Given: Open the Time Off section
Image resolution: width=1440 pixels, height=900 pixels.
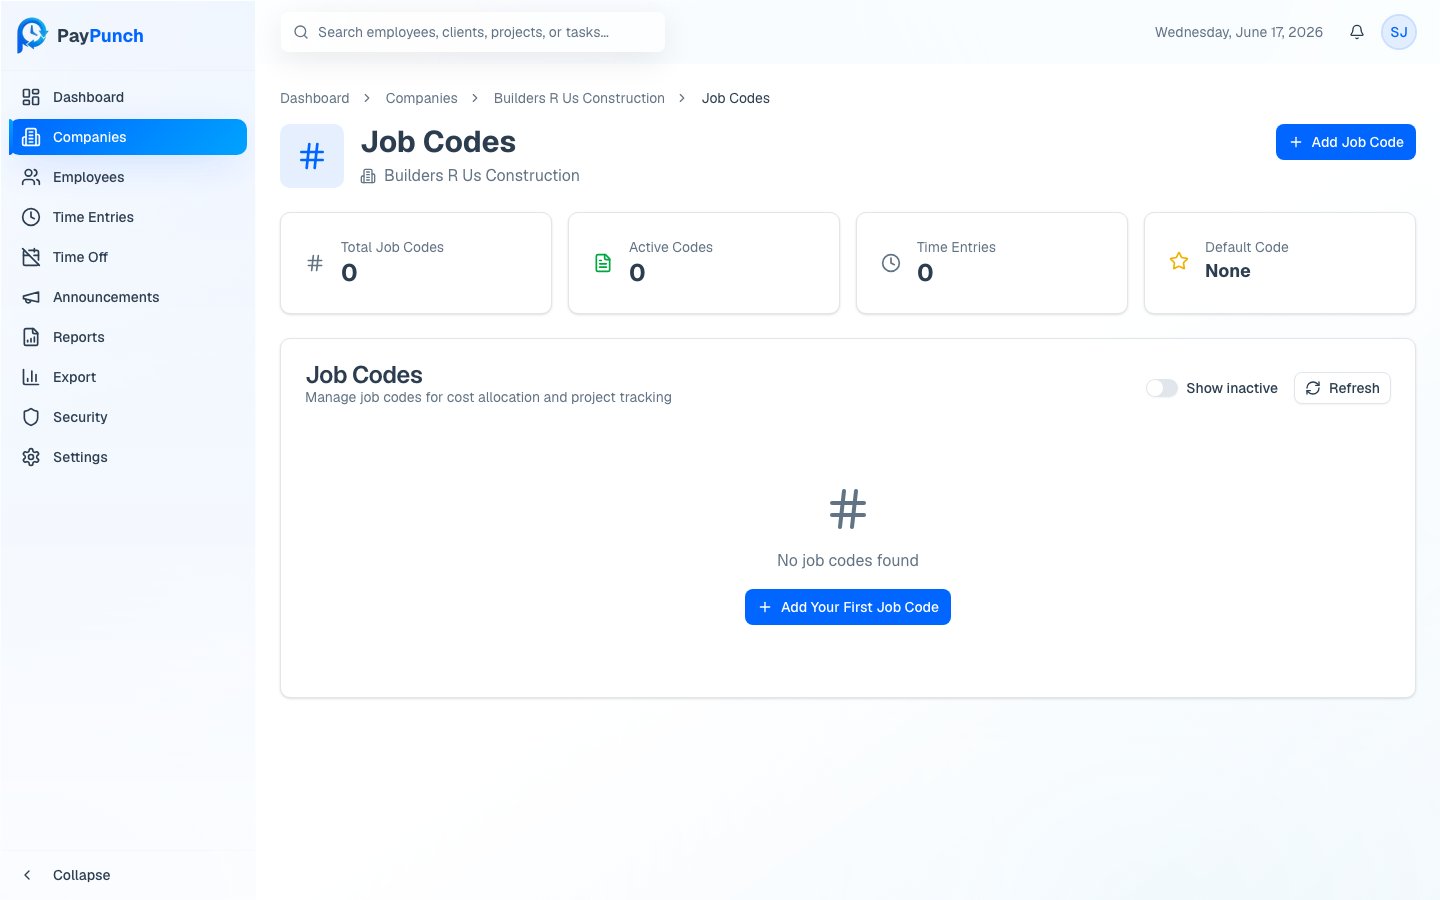Looking at the screenshot, I should pyautogui.click(x=128, y=257).
